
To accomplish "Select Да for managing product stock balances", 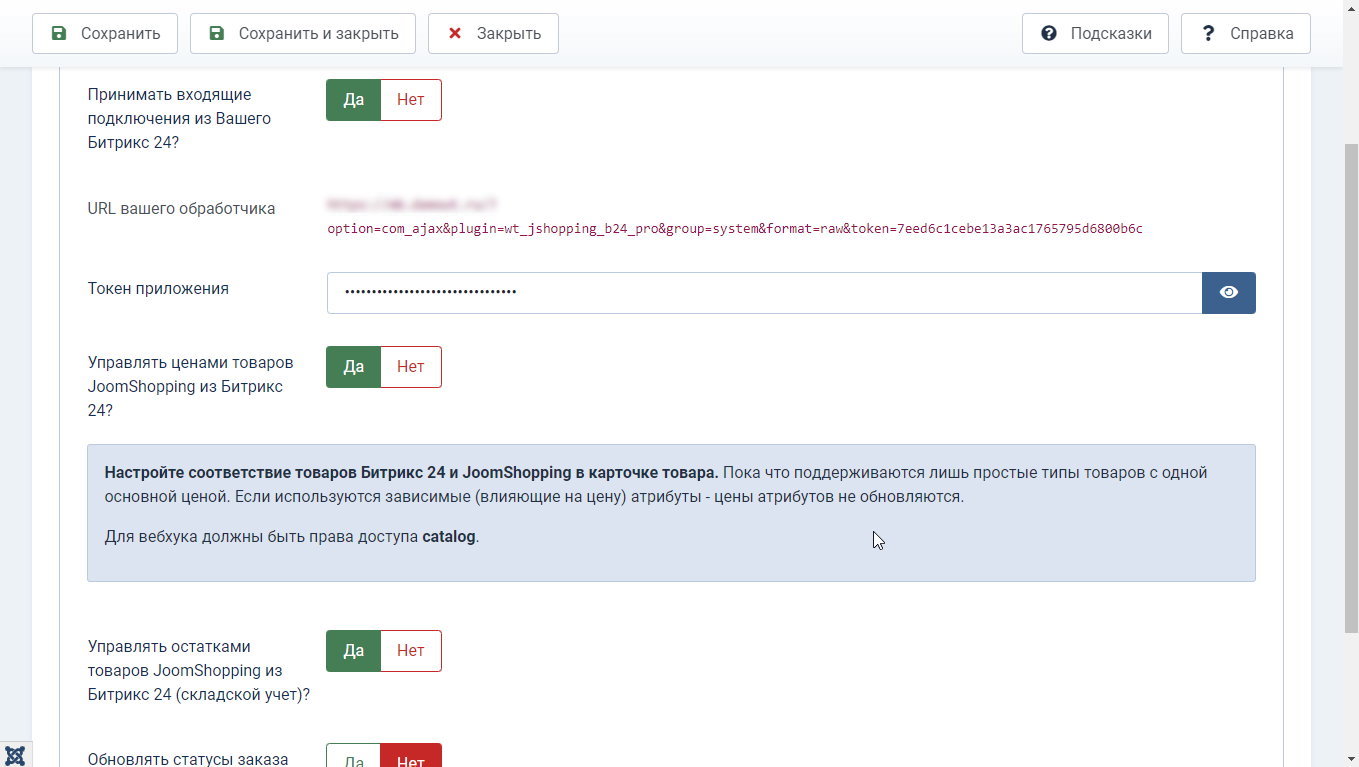I will (x=353, y=651).
